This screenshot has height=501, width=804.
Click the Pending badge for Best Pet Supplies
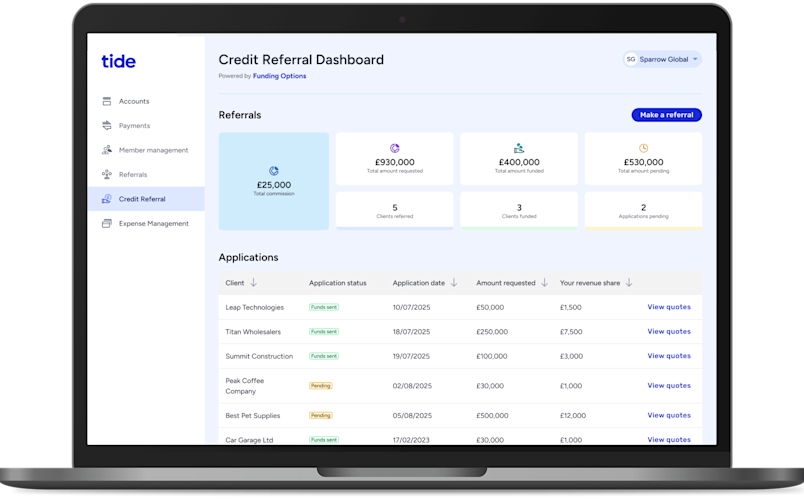pos(320,415)
